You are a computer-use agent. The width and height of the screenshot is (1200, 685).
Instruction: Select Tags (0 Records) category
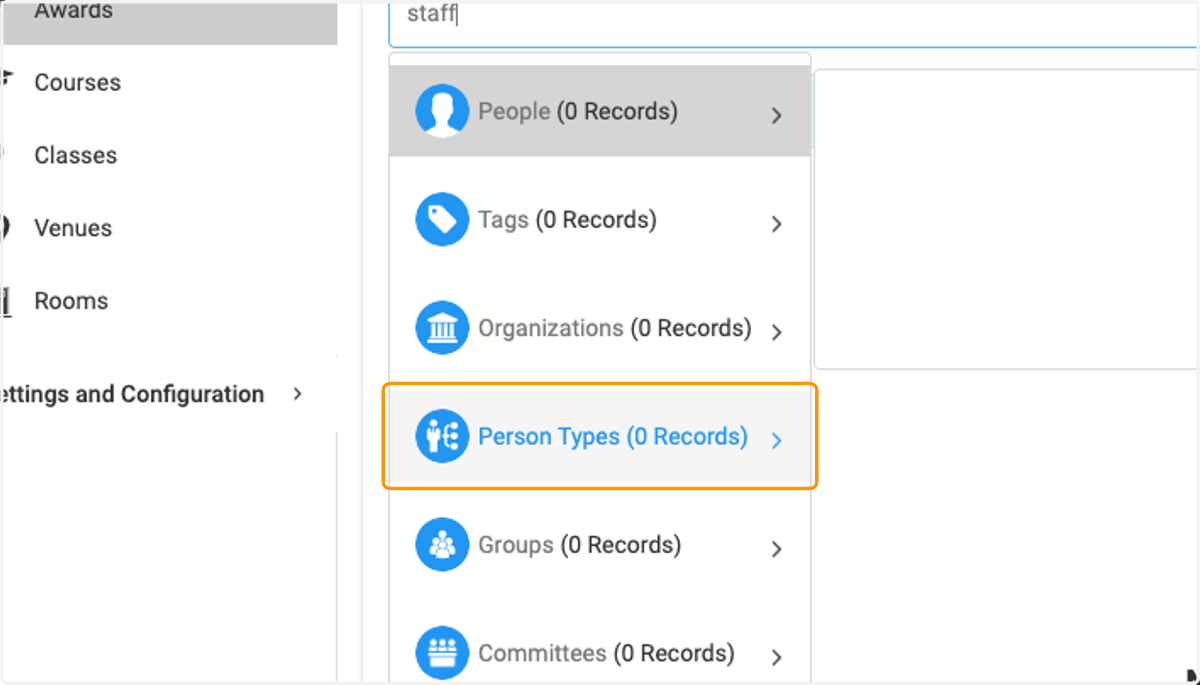tap(600, 219)
